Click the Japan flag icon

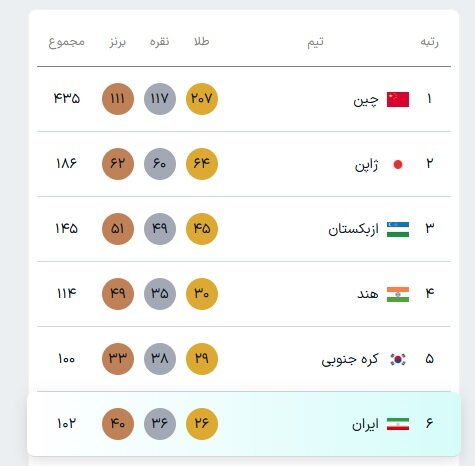[x=398, y=164]
